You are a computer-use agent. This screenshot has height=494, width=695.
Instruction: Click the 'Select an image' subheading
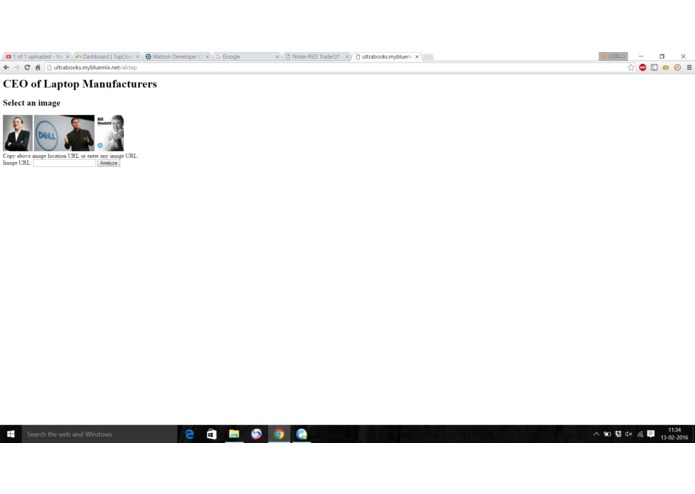[x=31, y=103]
